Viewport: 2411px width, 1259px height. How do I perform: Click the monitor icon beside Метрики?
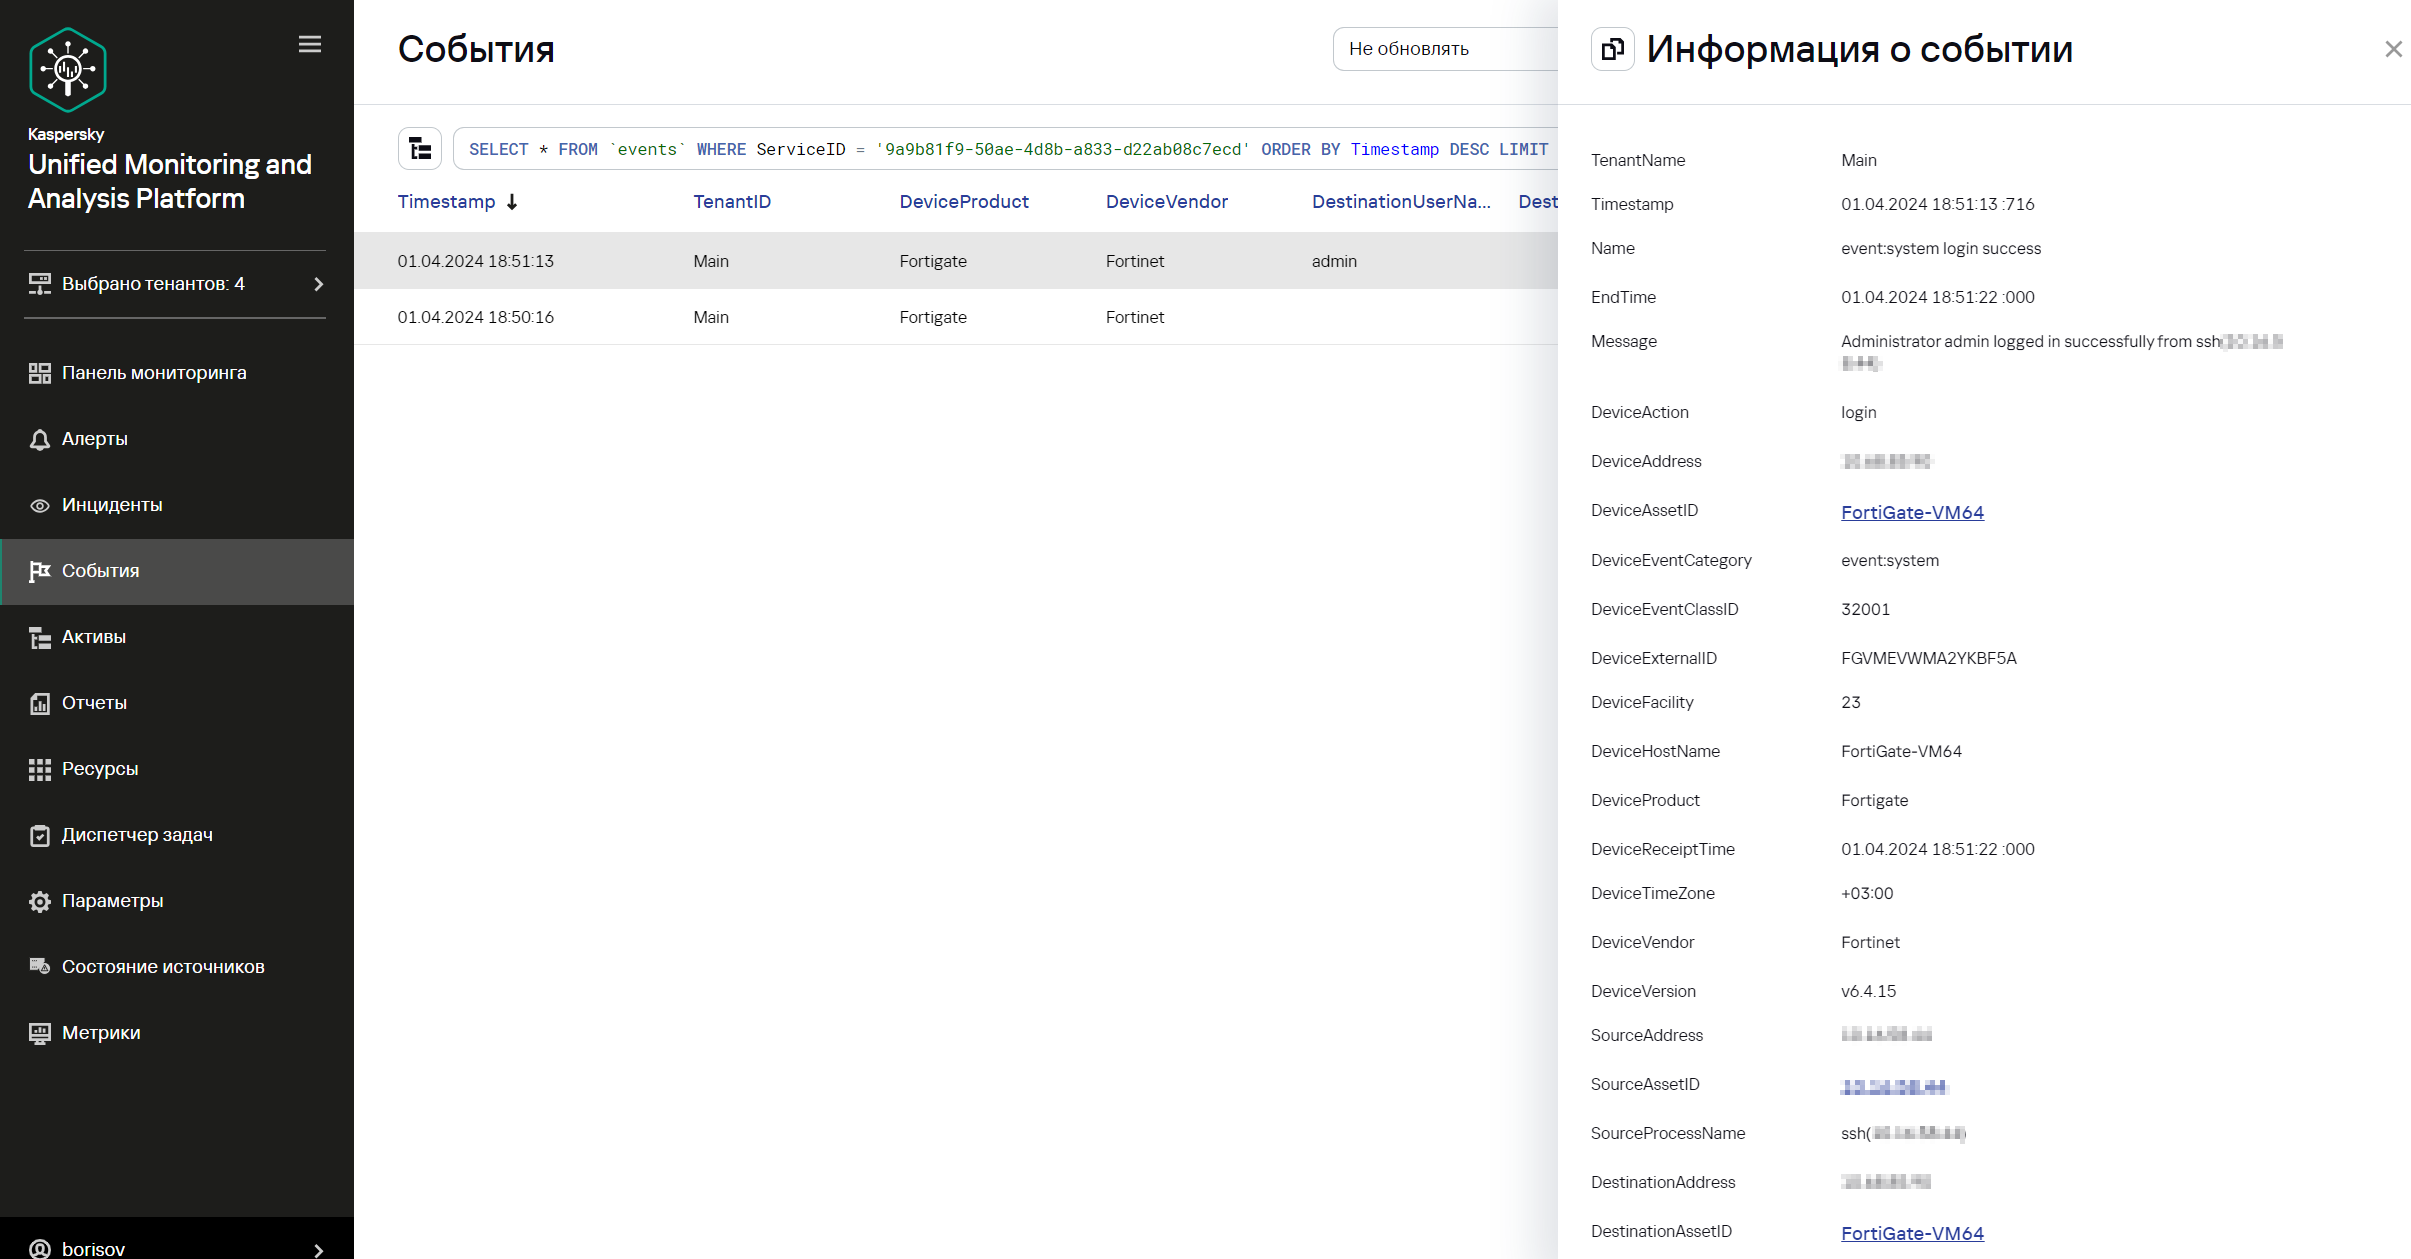click(x=40, y=1033)
